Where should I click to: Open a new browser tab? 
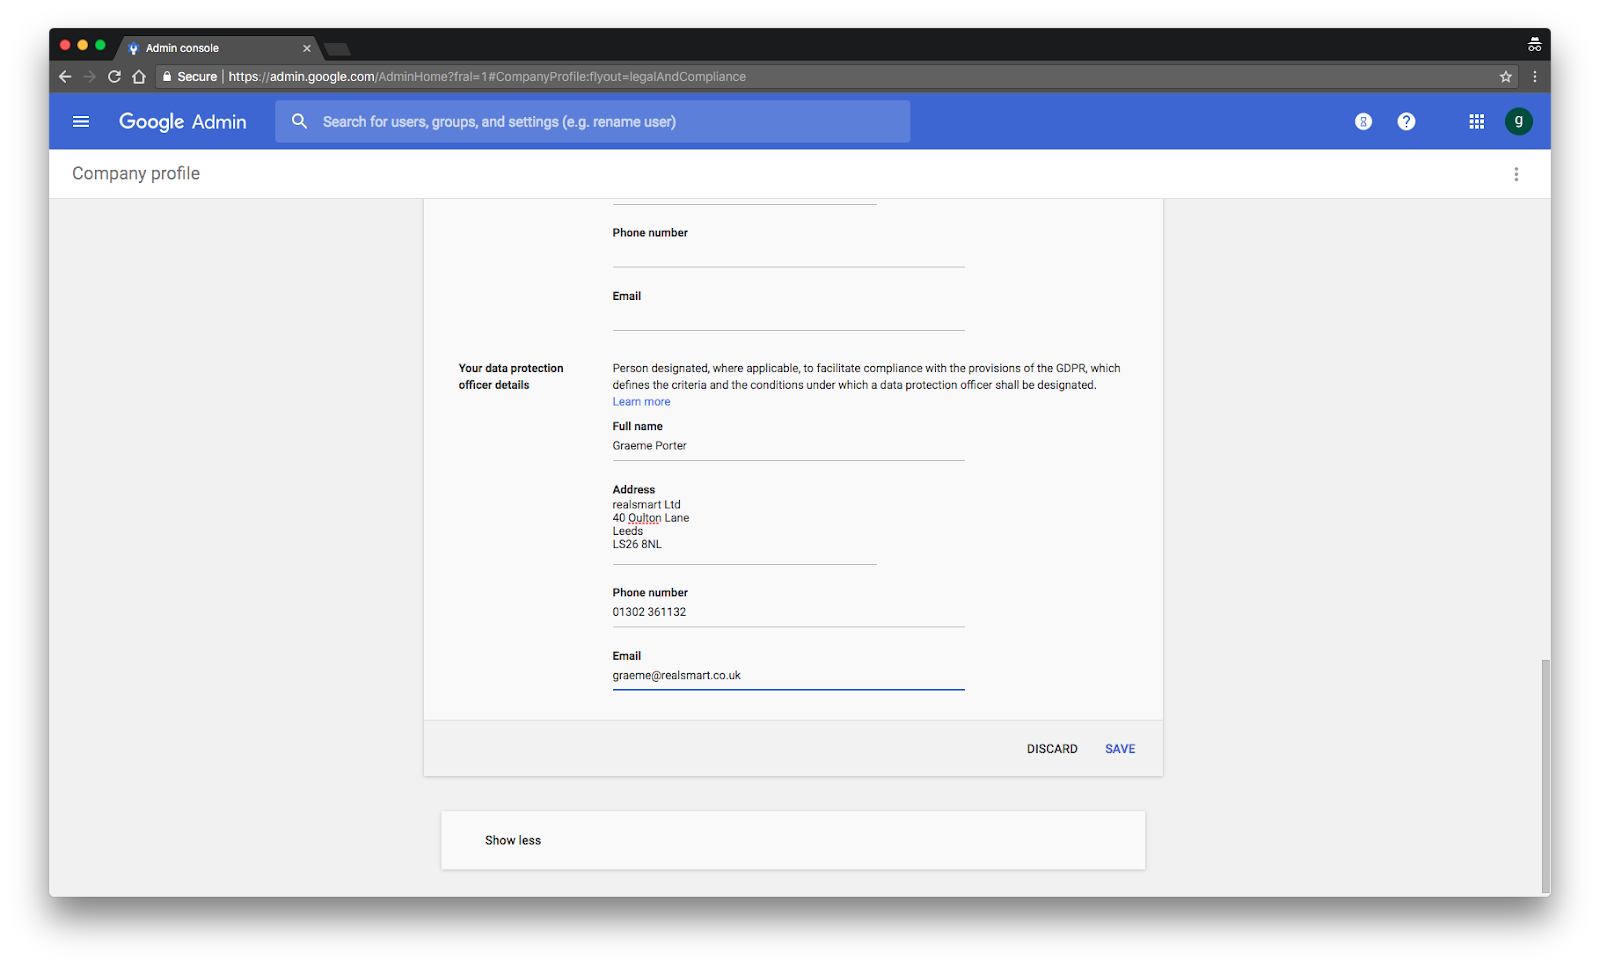tap(337, 48)
